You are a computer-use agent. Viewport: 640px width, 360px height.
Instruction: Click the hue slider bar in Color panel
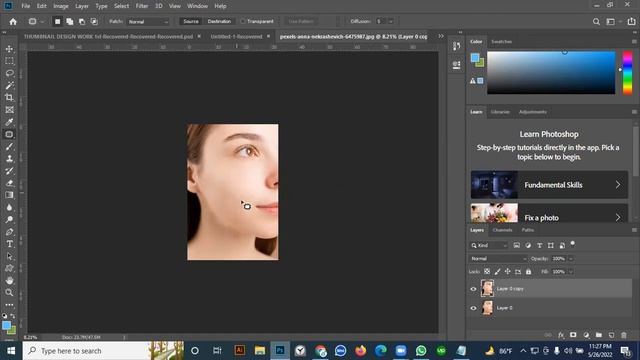point(627,73)
